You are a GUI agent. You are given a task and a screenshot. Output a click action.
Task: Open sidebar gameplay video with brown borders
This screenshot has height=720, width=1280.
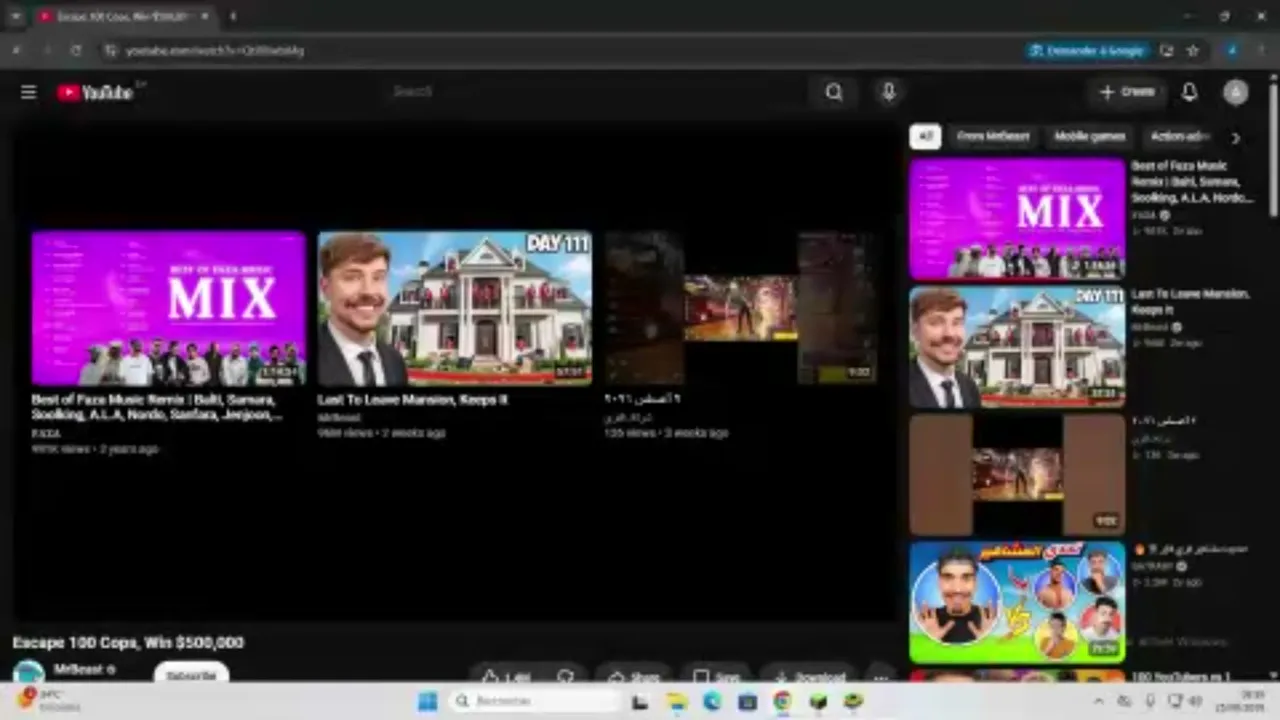[x=1017, y=475]
